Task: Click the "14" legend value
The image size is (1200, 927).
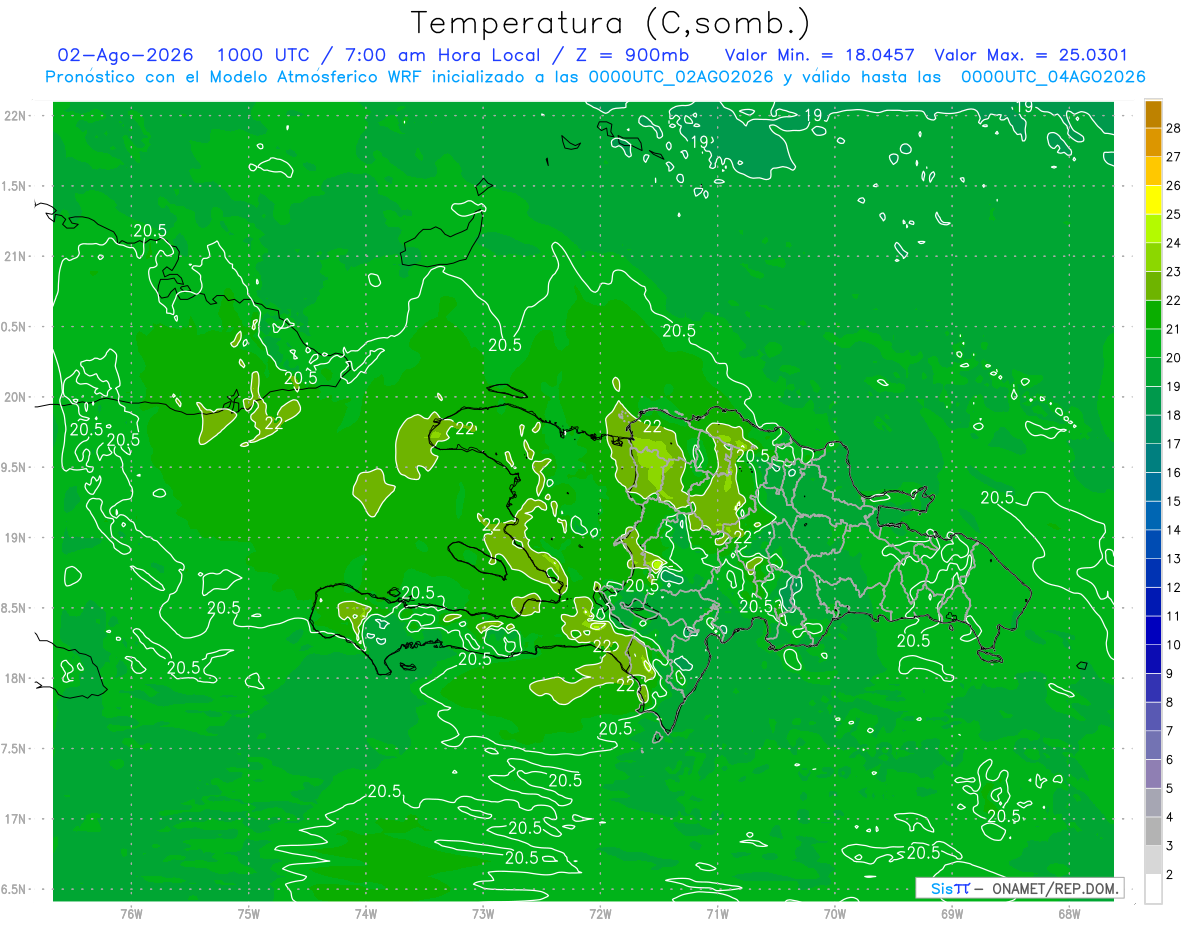Action: pos(1174,531)
